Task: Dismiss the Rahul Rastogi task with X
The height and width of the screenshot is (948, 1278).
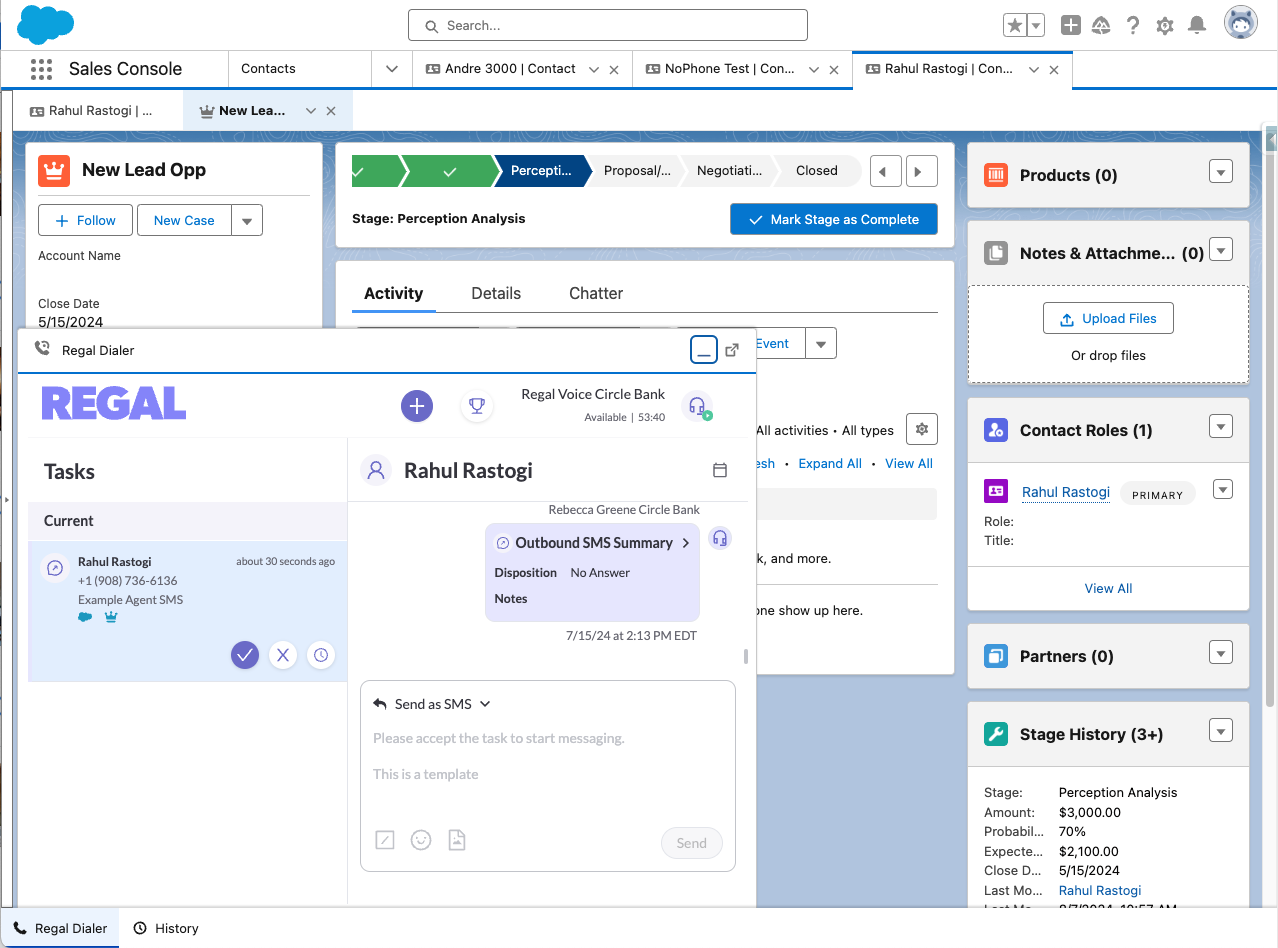Action: [283, 655]
